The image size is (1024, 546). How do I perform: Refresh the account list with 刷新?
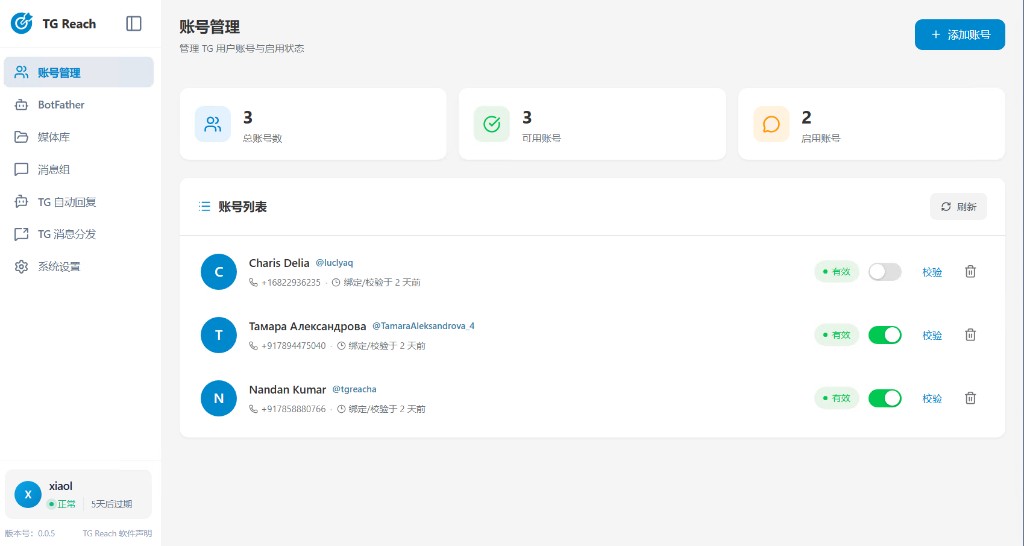(958, 207)
